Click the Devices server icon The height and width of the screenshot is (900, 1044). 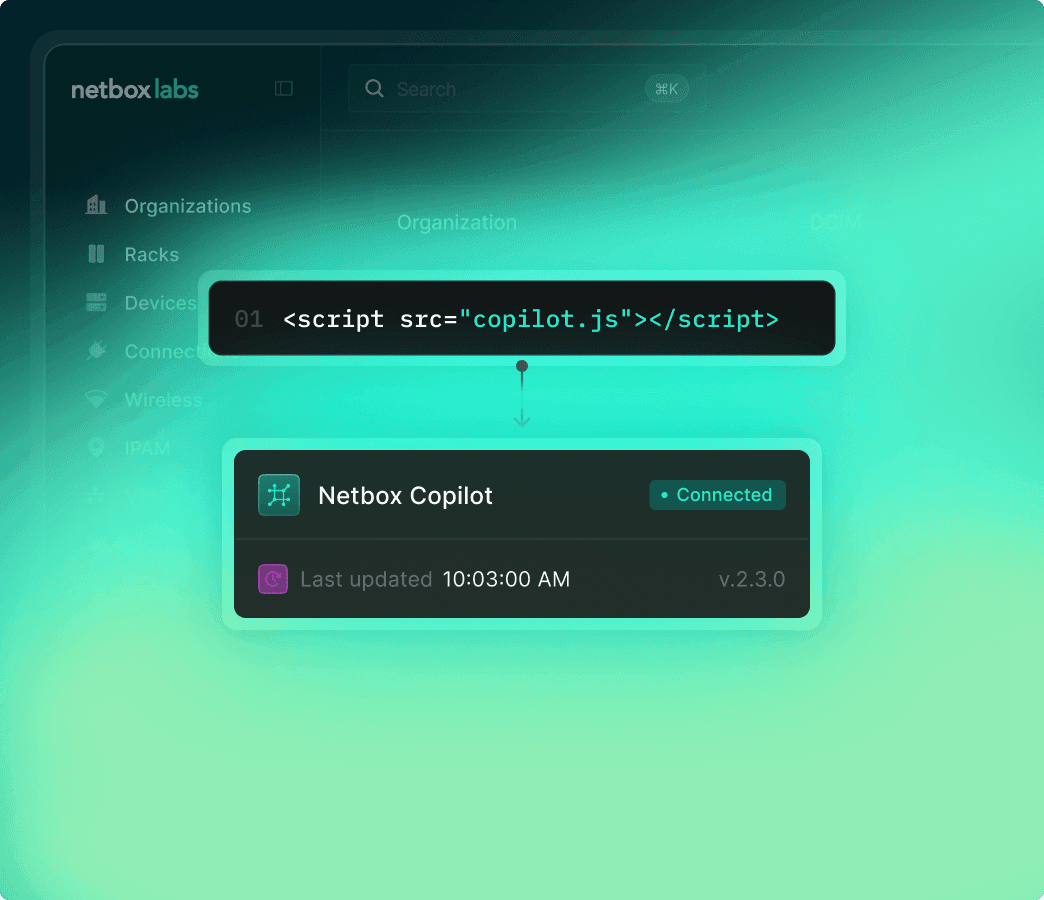pos(96,303)
